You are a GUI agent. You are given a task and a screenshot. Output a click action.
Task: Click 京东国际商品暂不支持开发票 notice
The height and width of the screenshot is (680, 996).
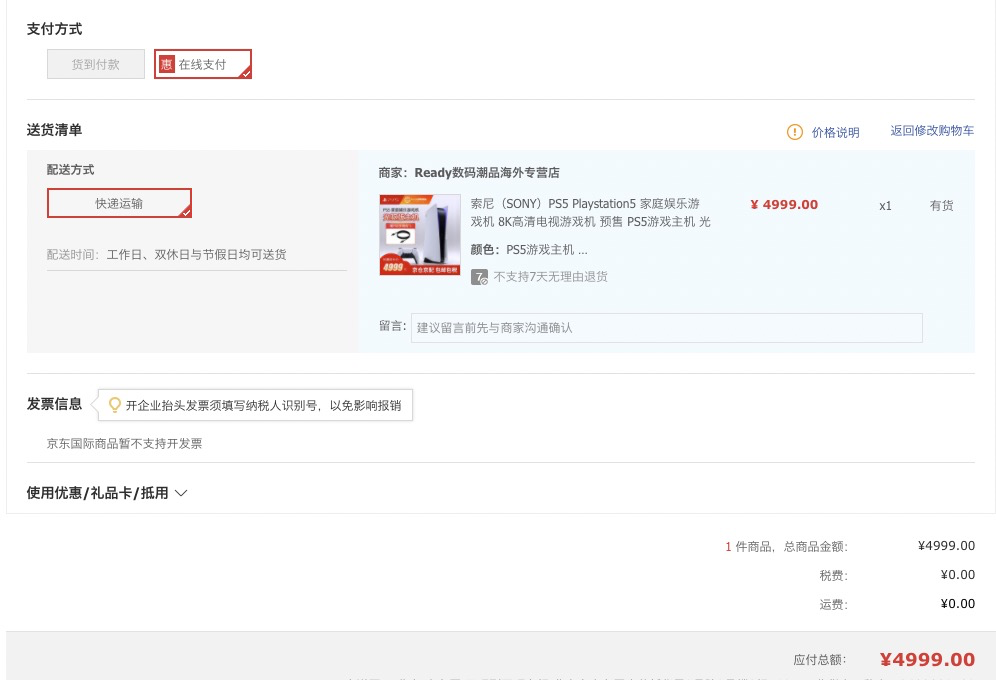[124, 444]
